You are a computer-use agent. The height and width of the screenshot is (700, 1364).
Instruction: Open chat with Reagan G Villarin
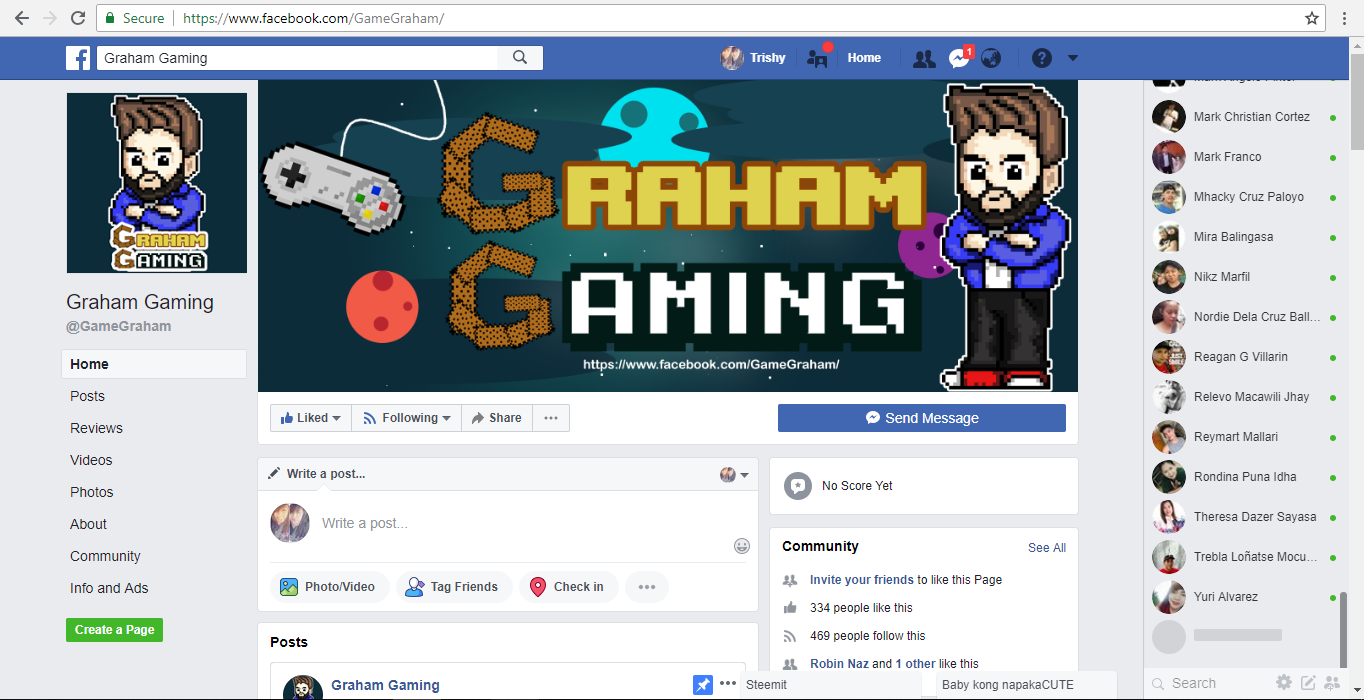(1244, 357)
